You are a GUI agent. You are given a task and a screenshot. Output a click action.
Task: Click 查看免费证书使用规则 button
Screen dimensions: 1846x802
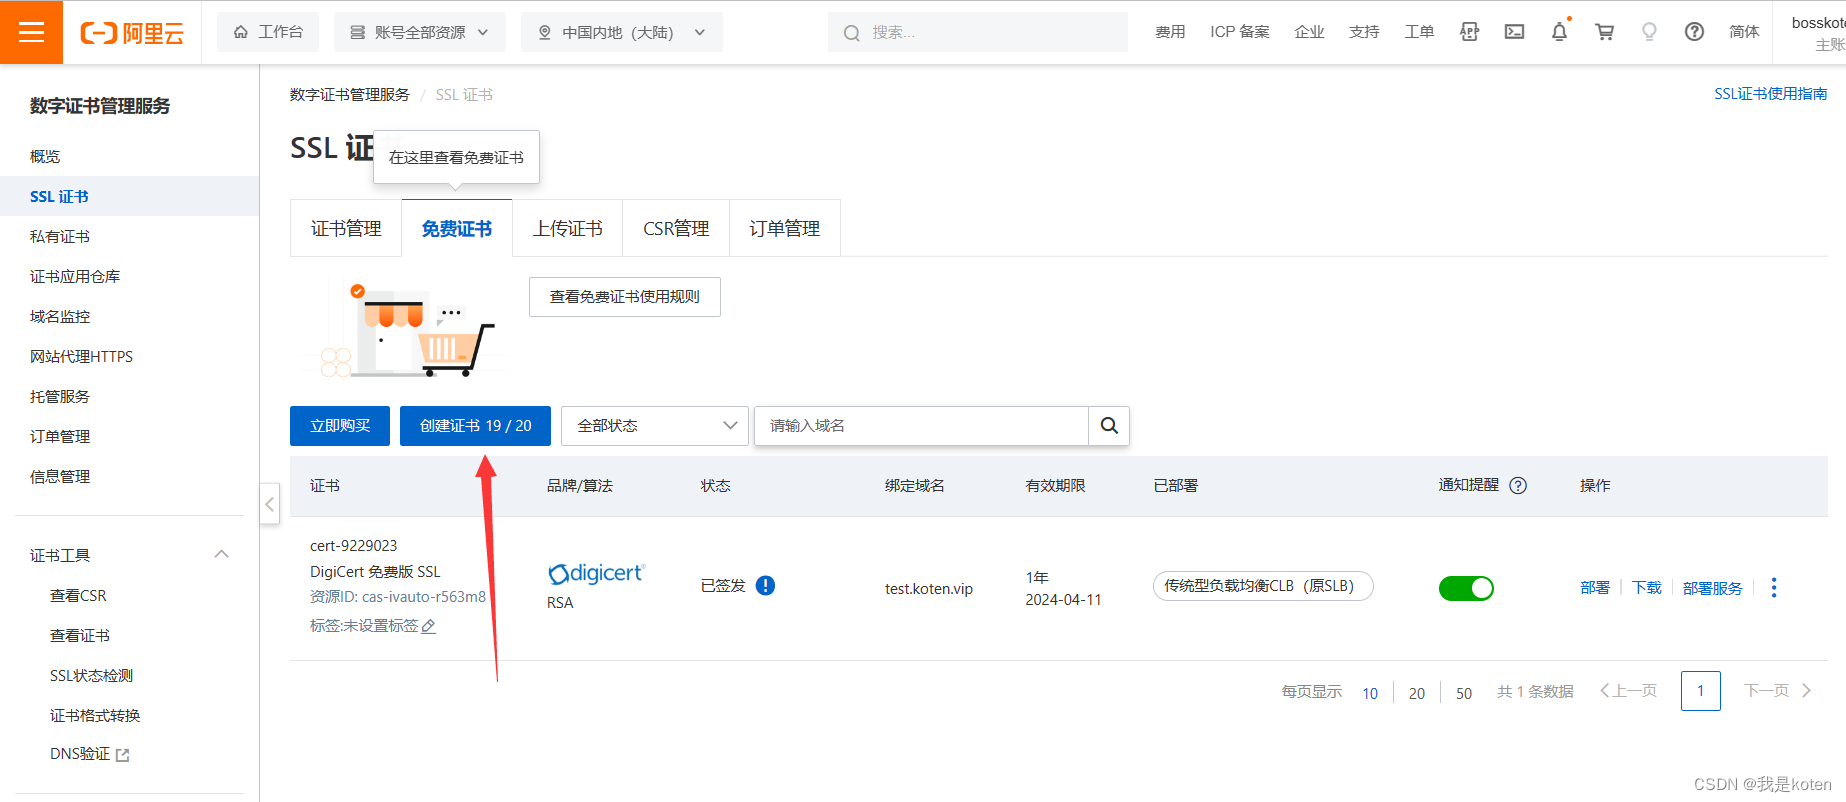[x=625, y=297]
